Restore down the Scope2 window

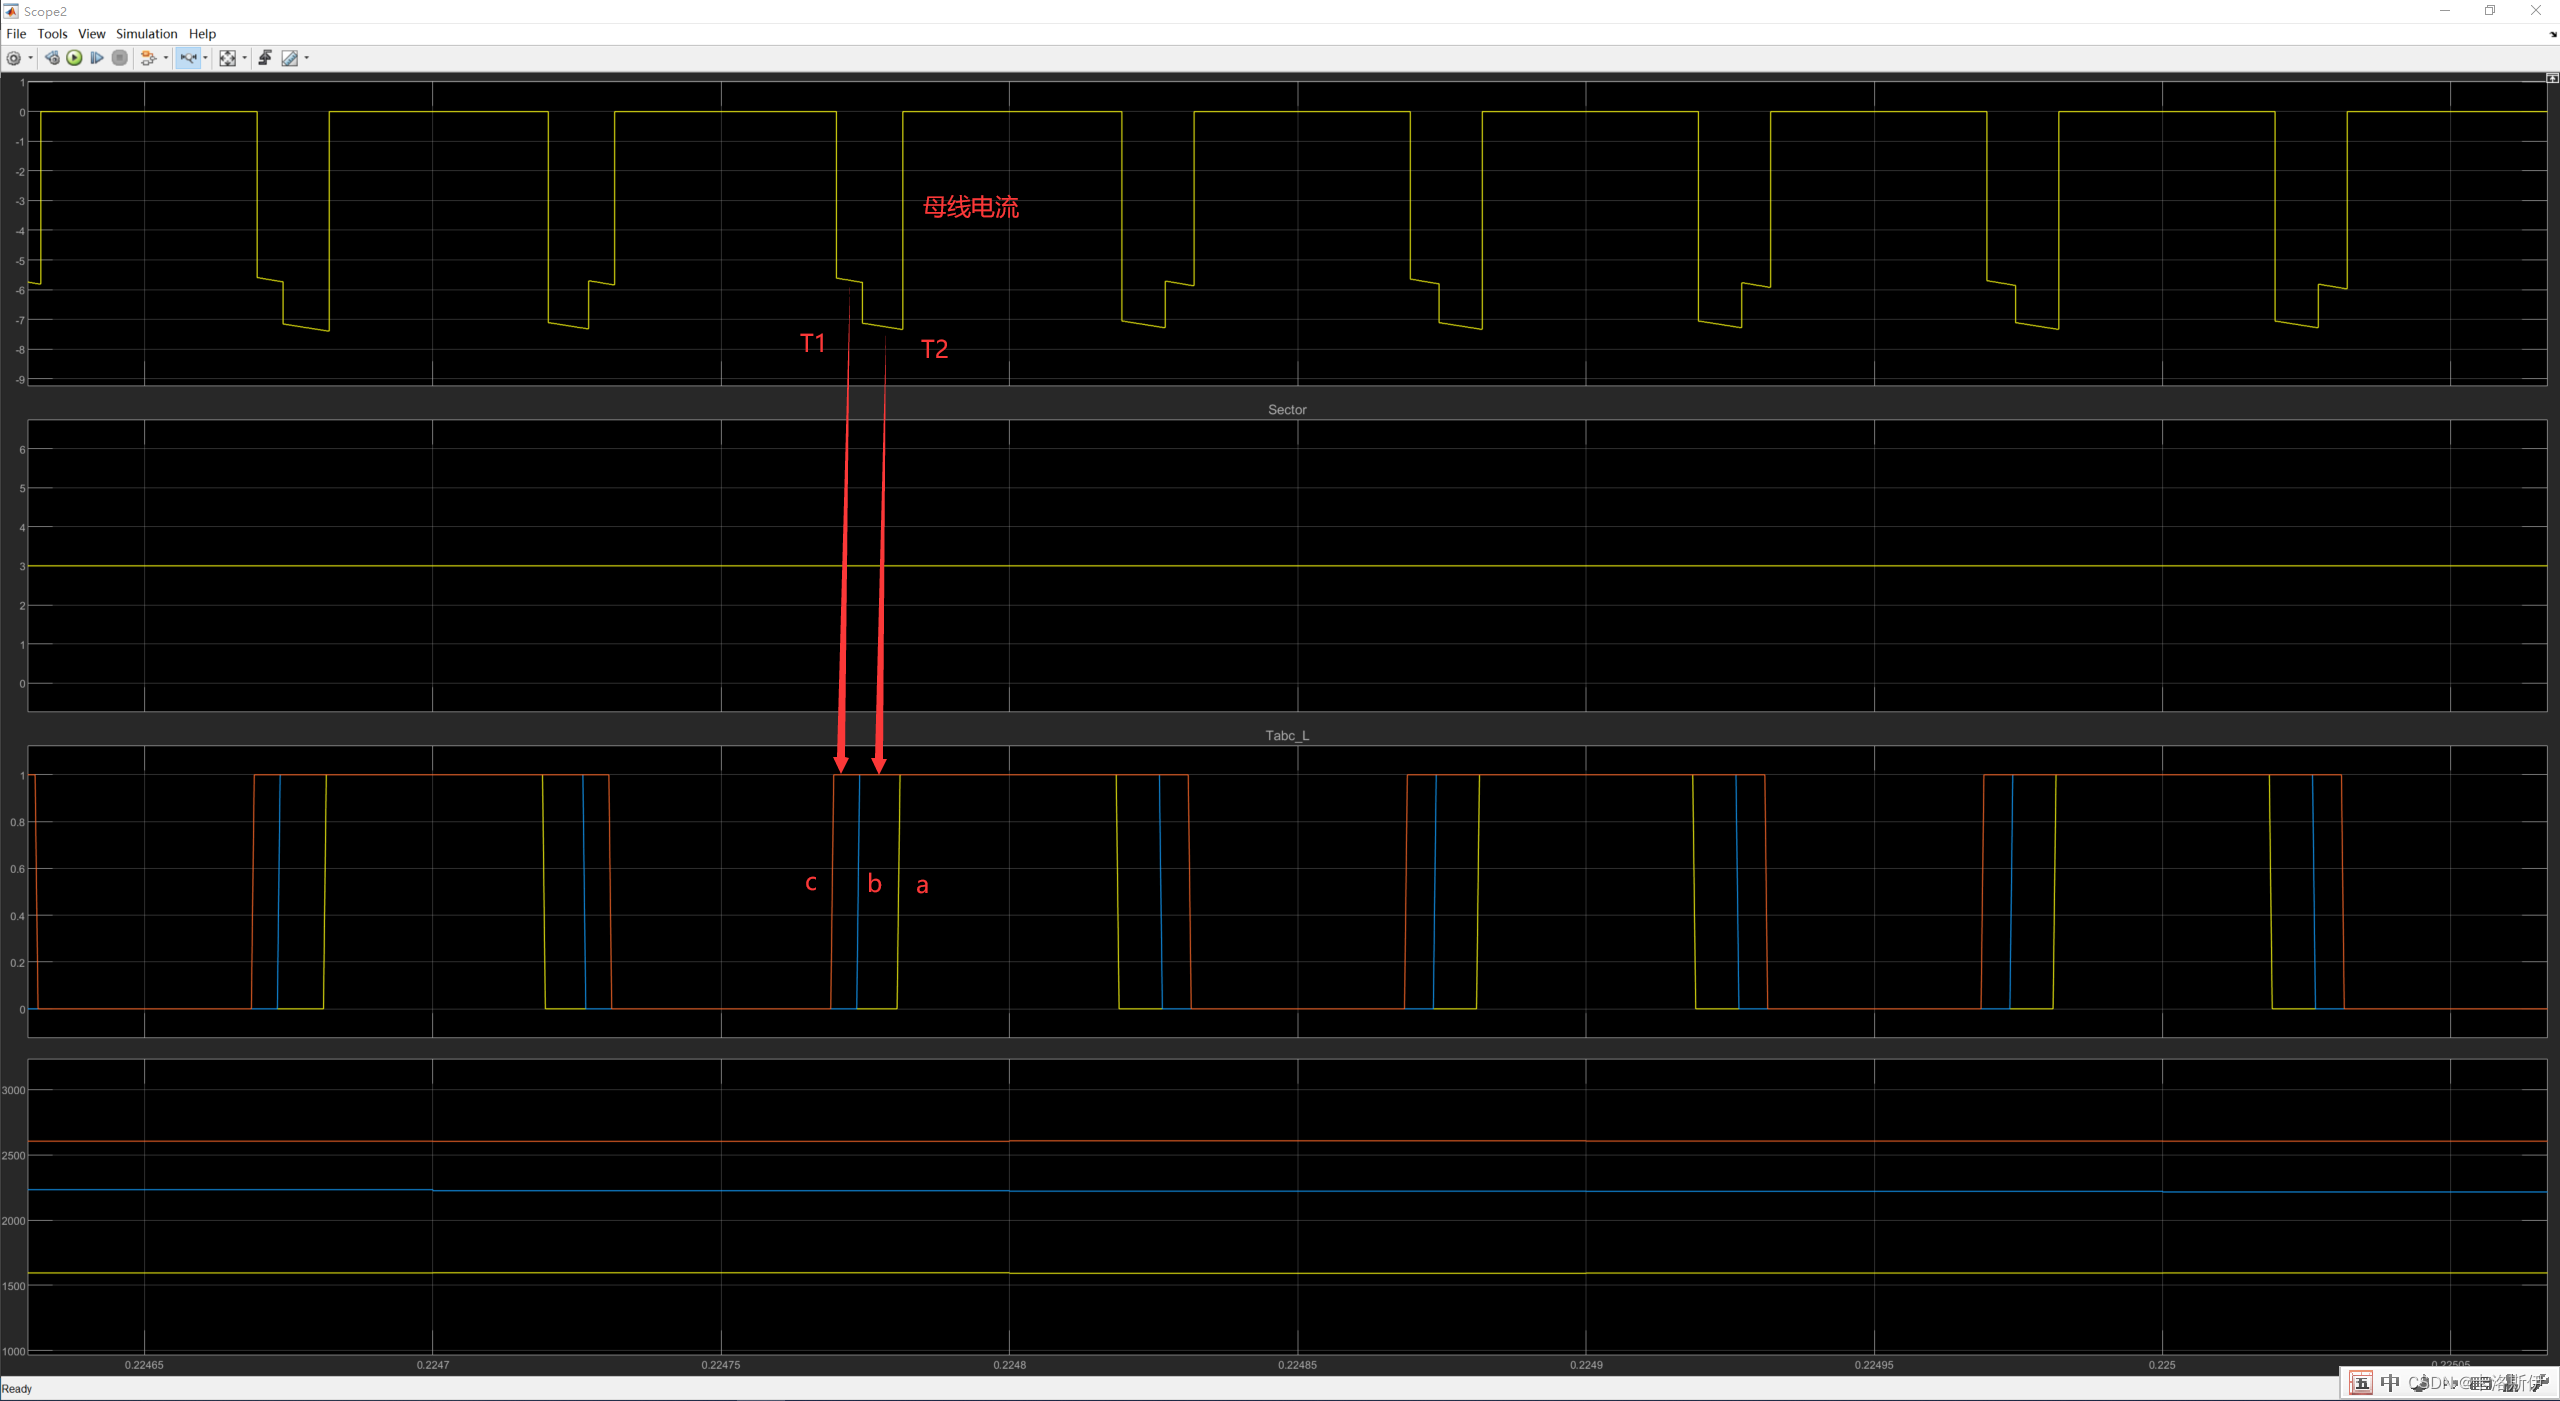click(x=2490, y=11)
